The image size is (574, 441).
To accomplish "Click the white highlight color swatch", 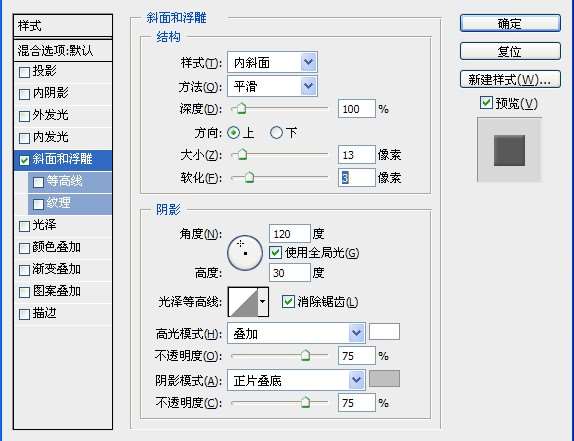I will click(x=384, y=332).
